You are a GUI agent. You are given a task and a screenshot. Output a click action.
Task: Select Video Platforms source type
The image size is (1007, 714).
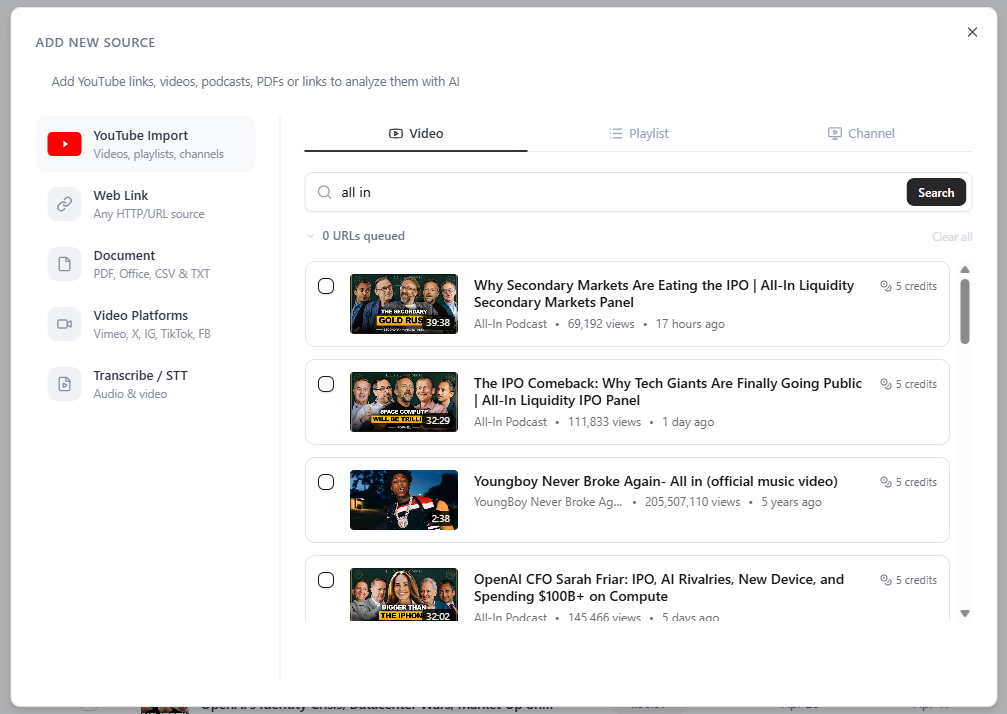click(145, 324)
